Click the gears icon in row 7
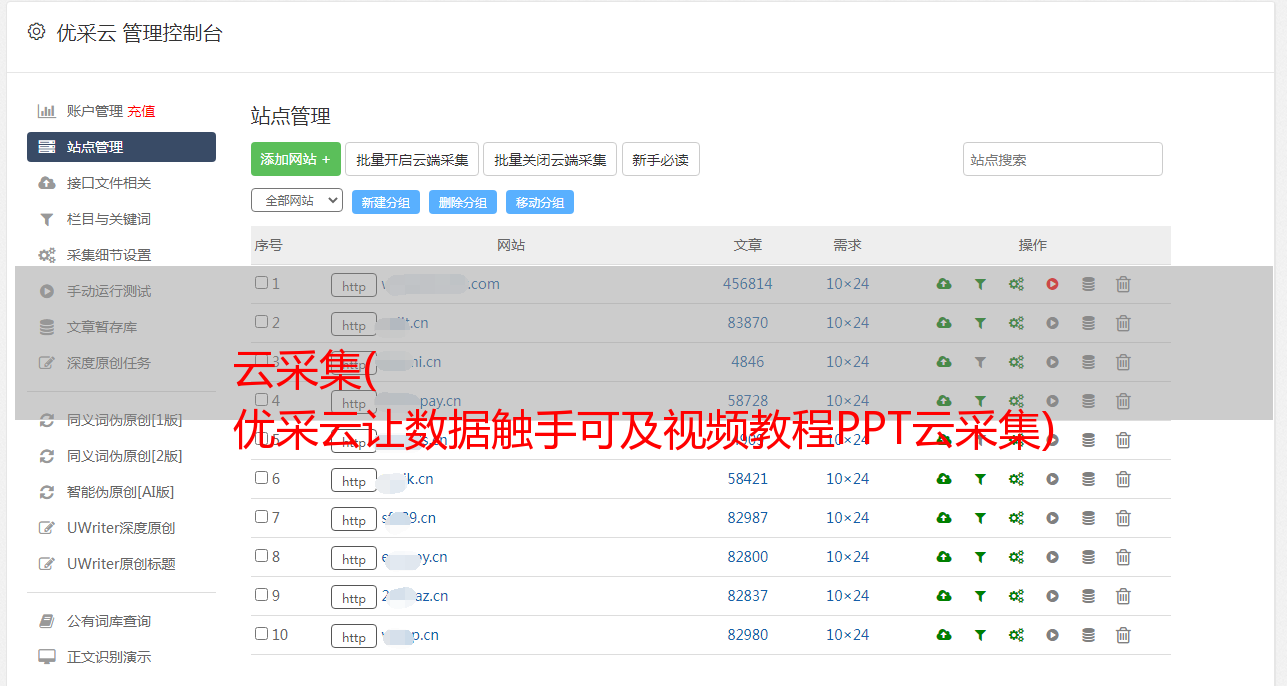 [1016, 518]
